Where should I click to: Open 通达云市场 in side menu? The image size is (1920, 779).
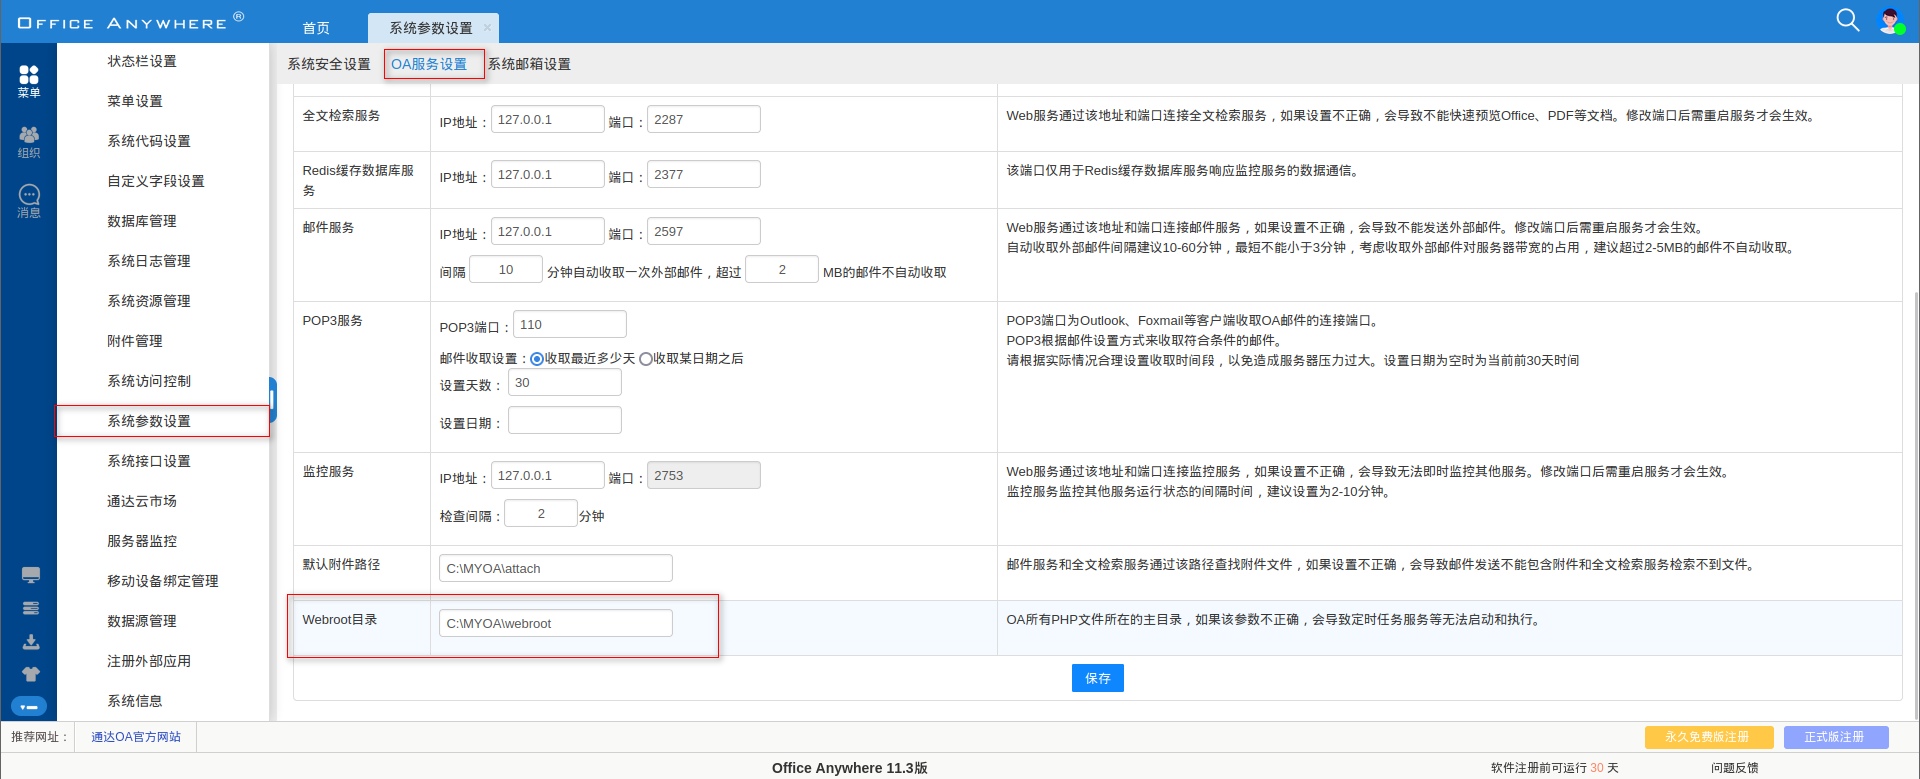coord(142,501)
